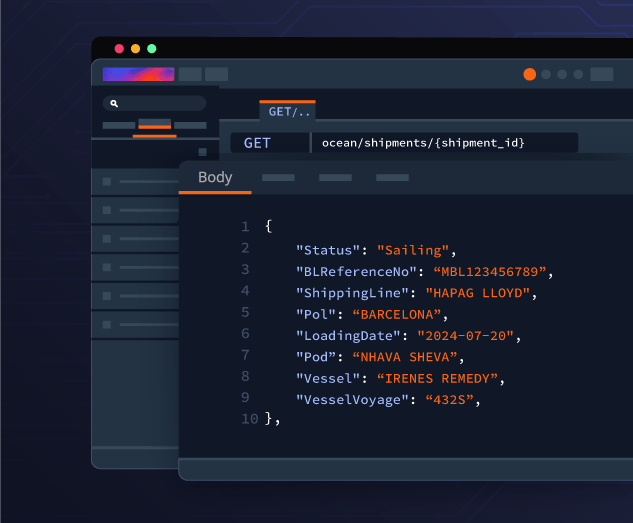Click the square icon of the first sidebar item

[x=106, y=182]
